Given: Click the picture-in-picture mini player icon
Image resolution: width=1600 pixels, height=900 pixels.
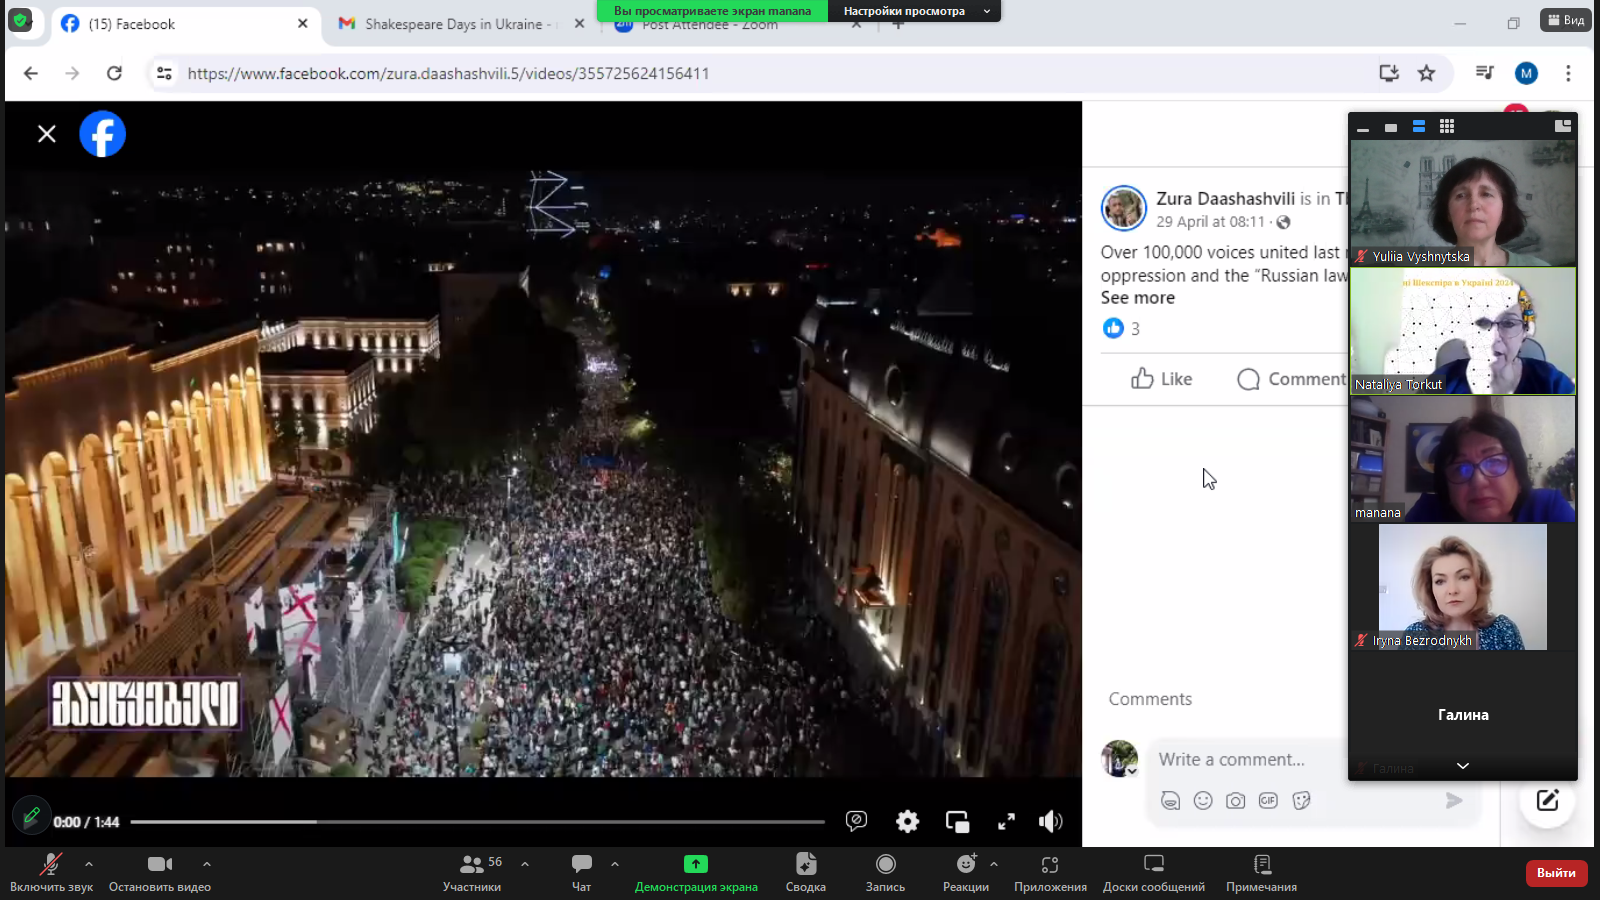Looking at the screenshot, I should tap(957, 822).
